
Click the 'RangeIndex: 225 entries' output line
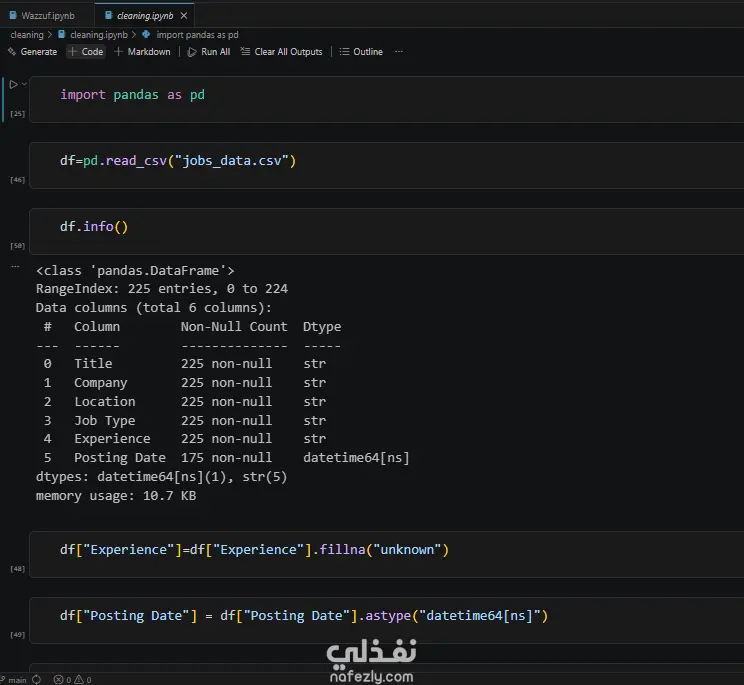coord(162,288)
